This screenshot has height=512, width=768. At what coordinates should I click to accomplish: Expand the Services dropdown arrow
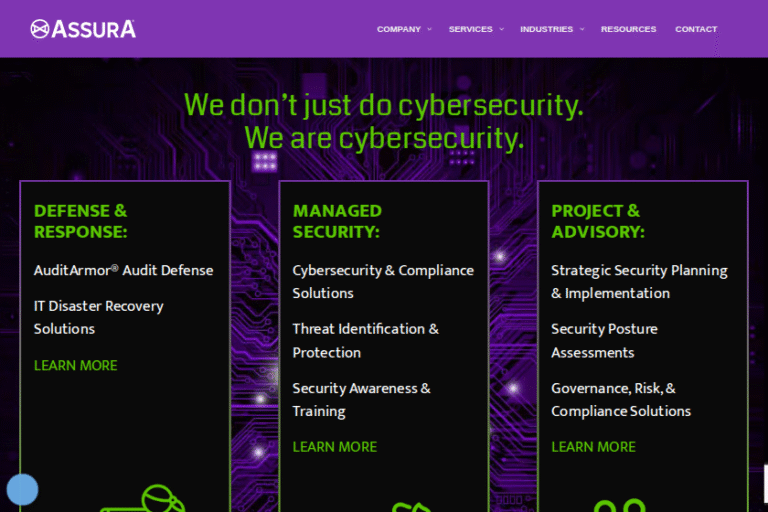point(502,30)
